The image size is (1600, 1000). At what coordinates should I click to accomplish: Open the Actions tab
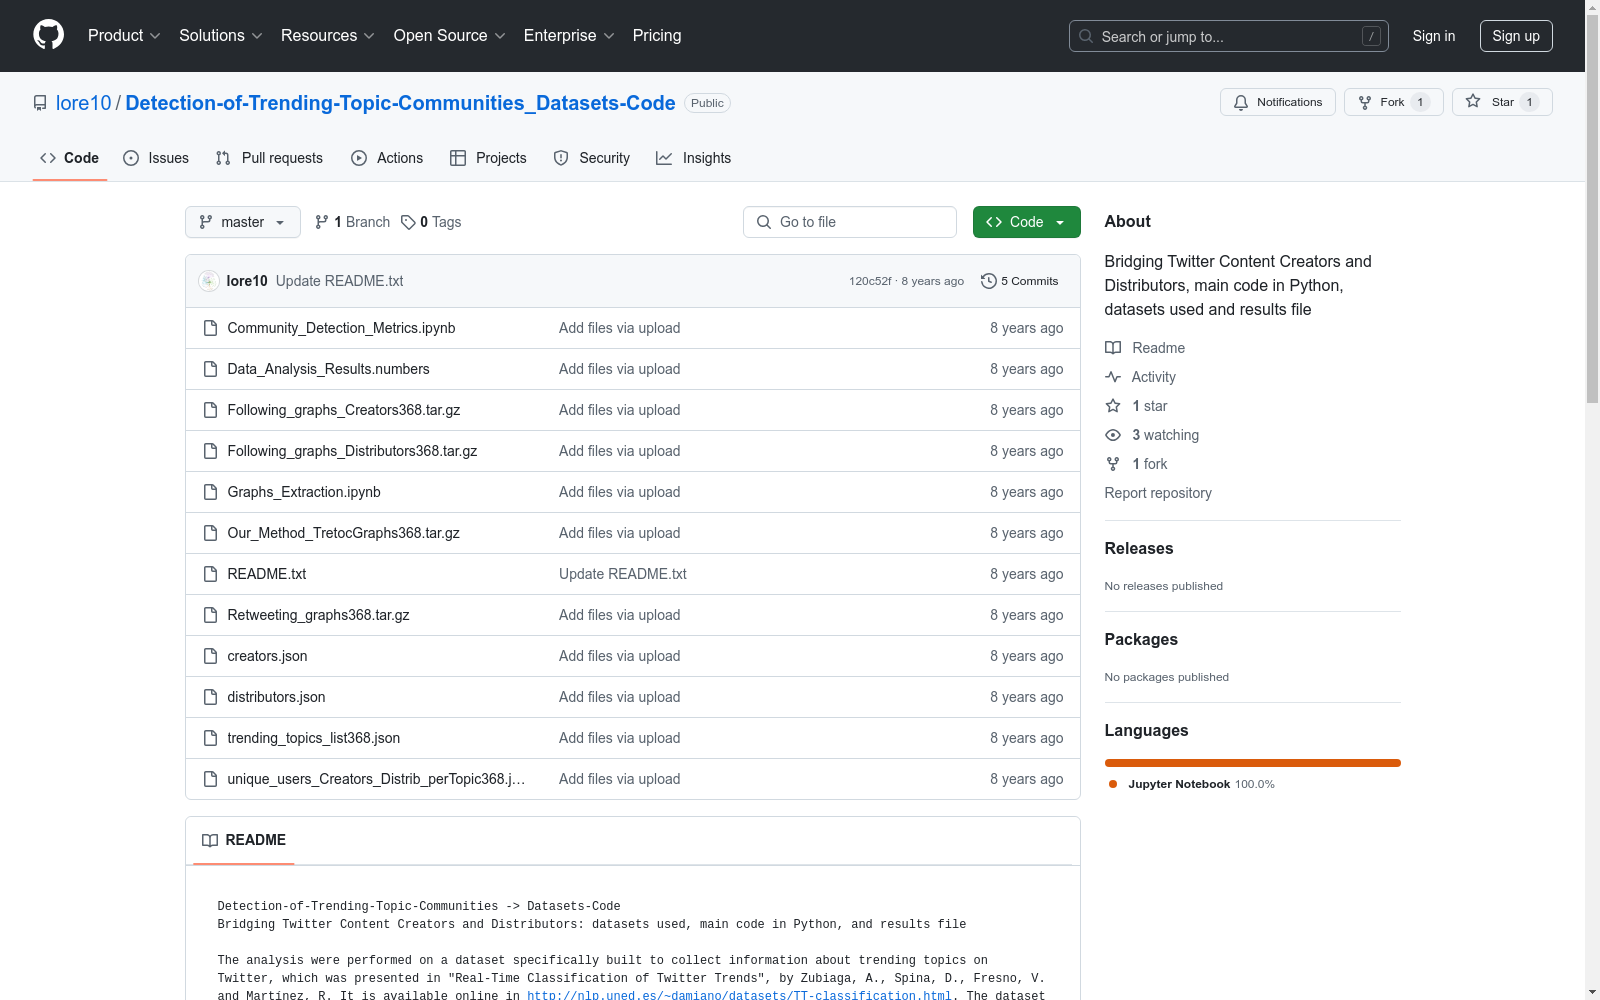[x=387, y=158]
